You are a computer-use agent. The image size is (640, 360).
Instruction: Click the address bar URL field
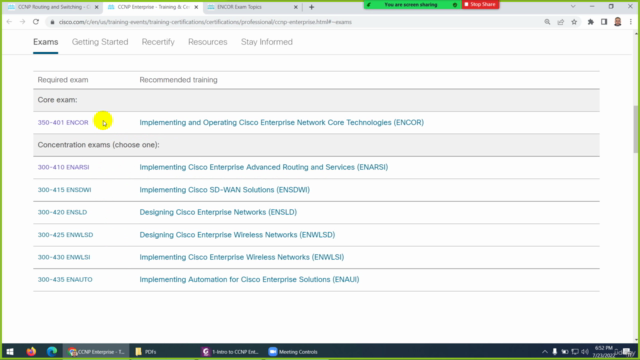tap(294, 22)
